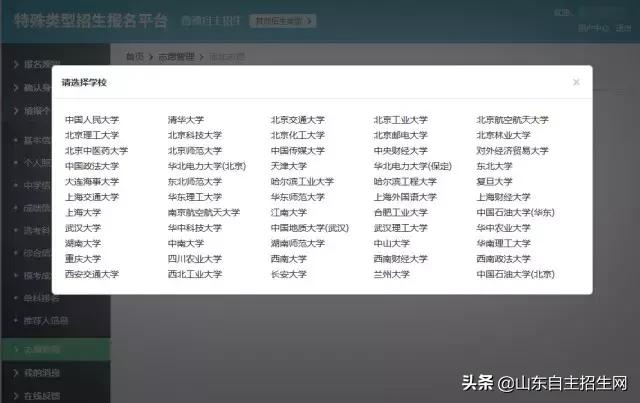640x403 pixels.
Task: Select 中山大学
Action: click(391, 244)
